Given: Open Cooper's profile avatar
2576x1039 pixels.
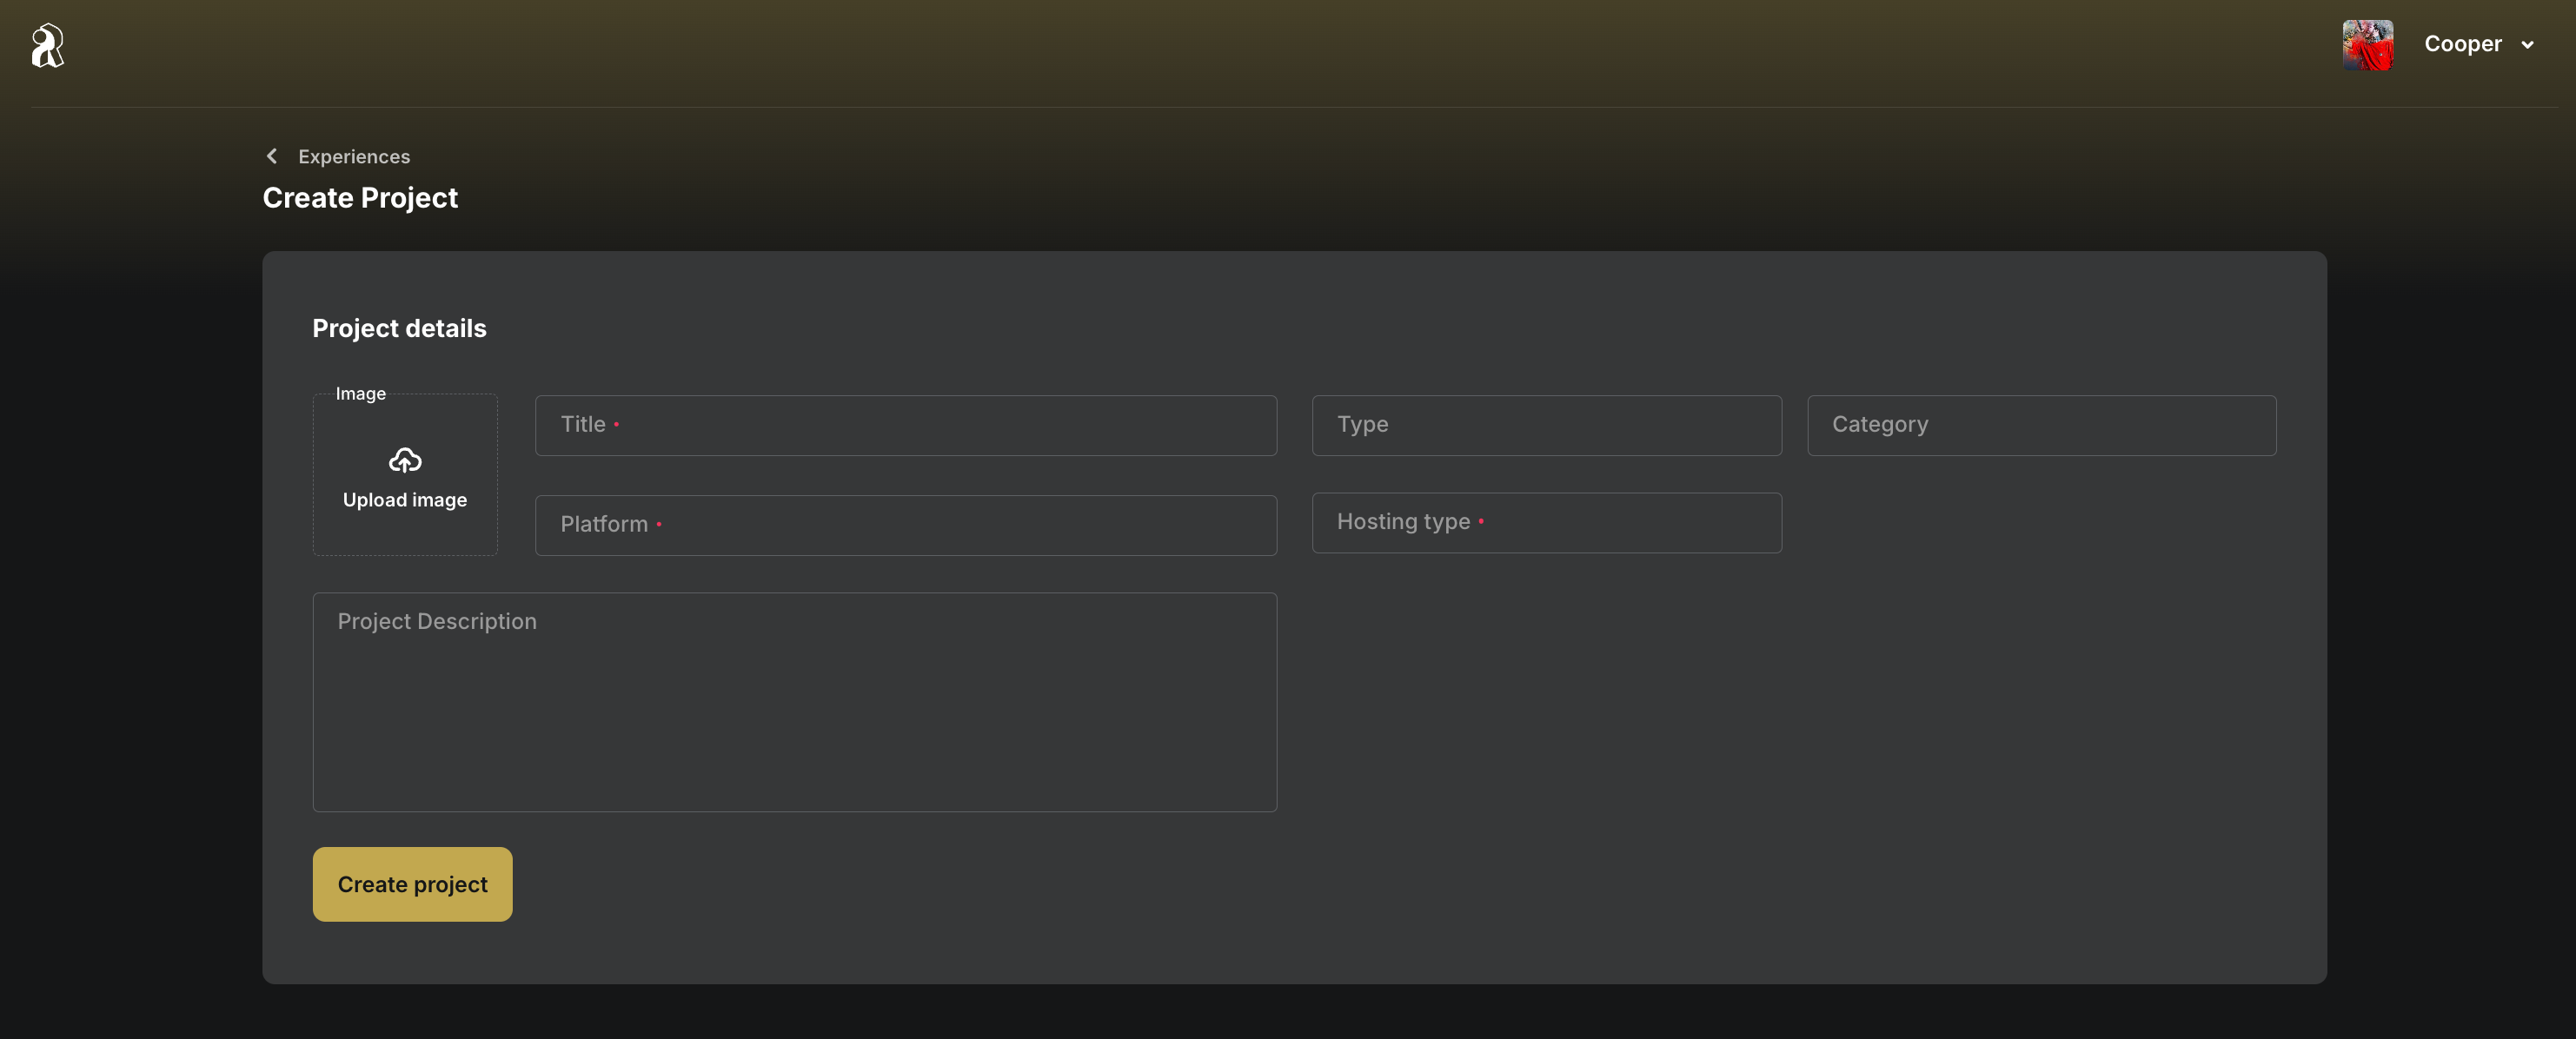Looking at the screenshot, I should [2367, 45].
